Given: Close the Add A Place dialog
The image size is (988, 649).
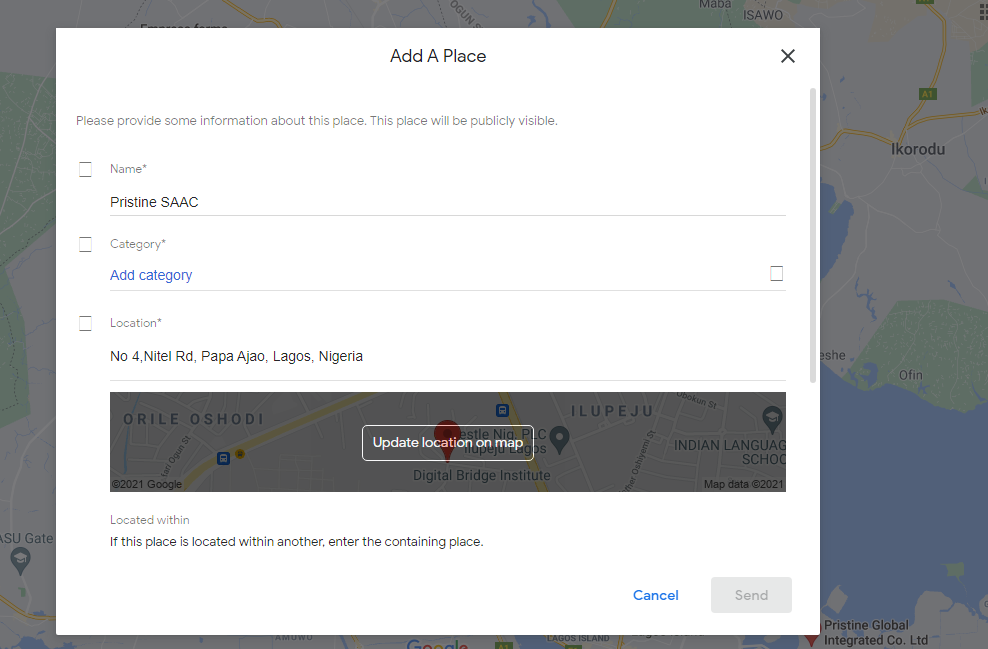Looking at the screenshot, I should click(x=788, y=56).
